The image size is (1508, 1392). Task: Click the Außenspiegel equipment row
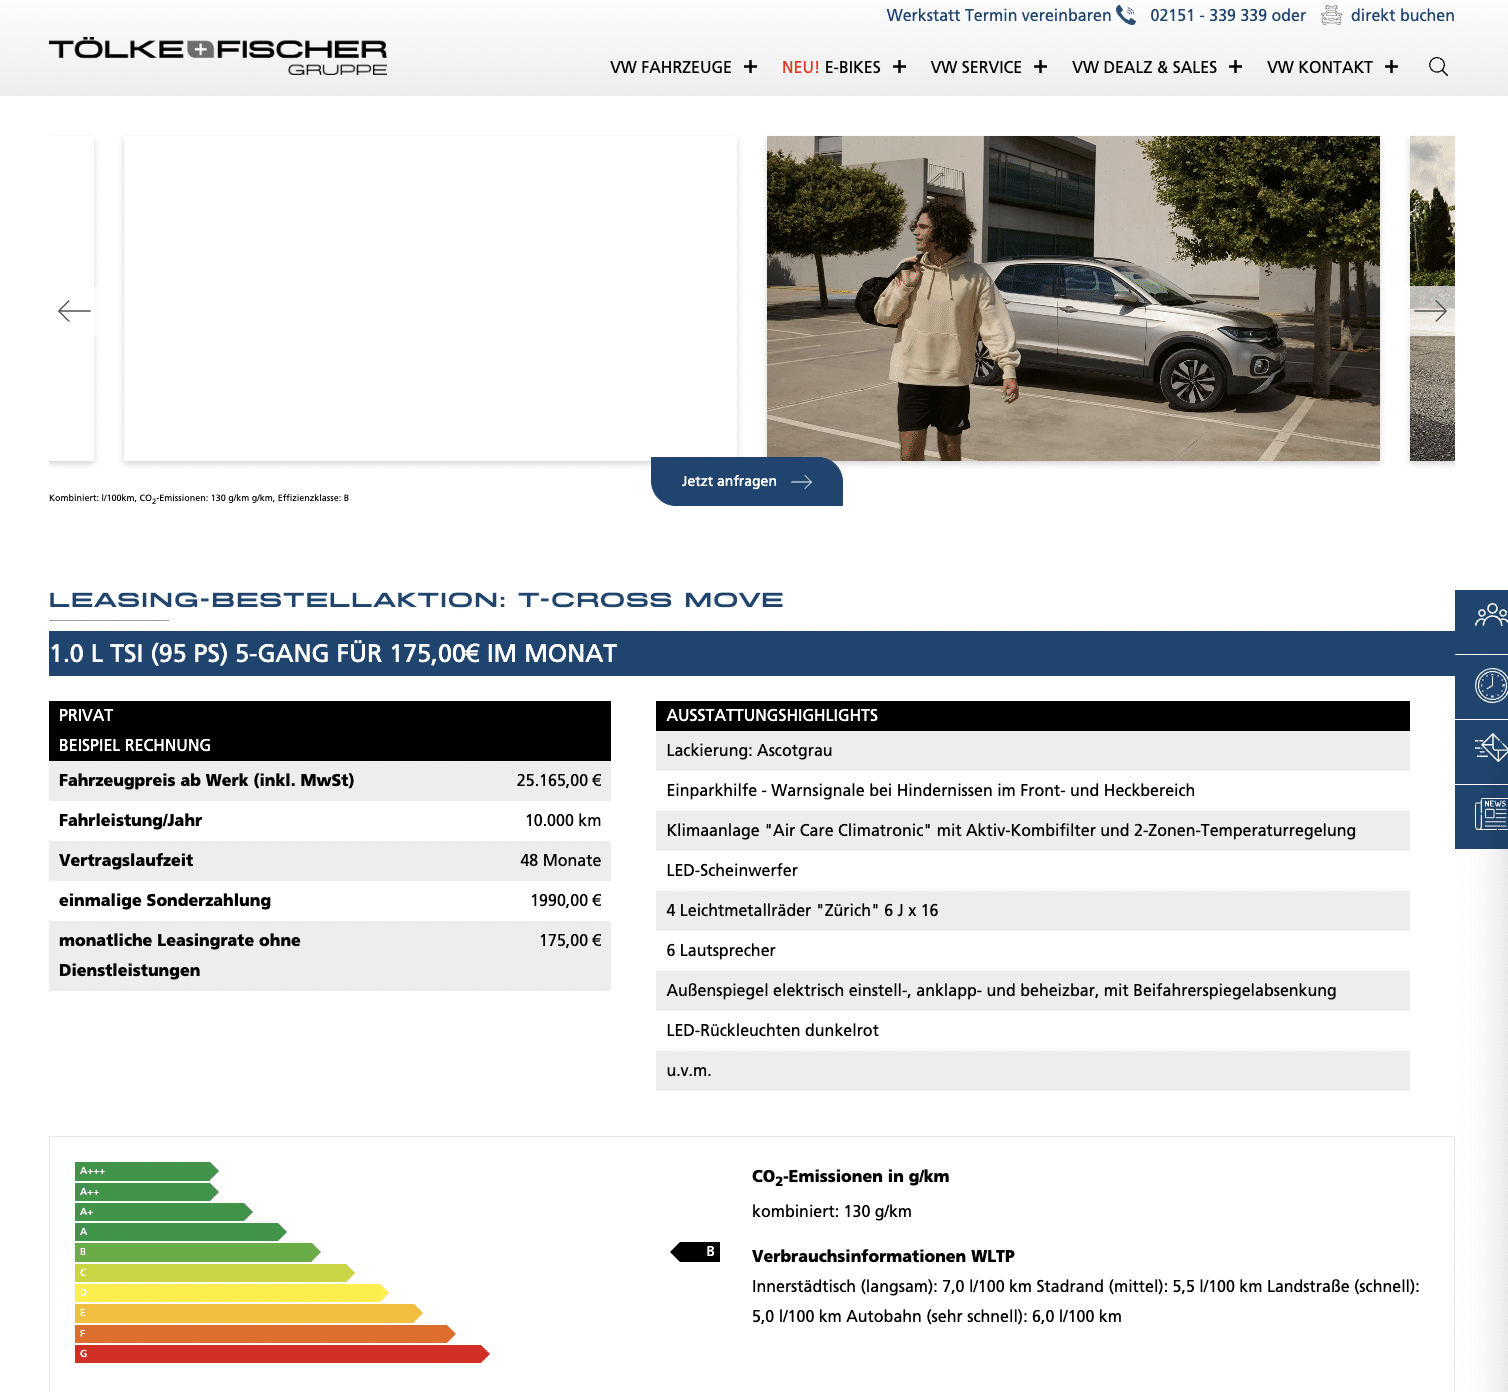click(x=1033, y=991)
